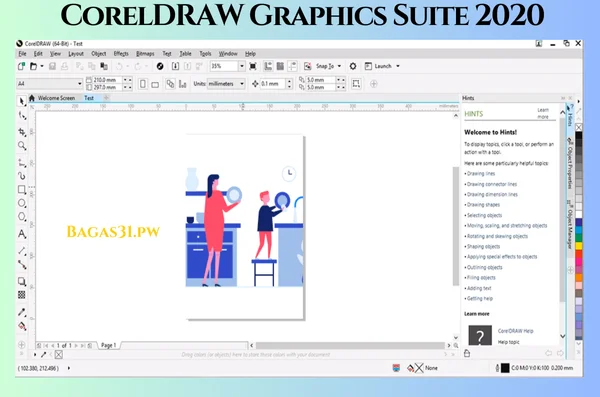Select the Transparency tool
Viewport: 600px width, 397px height.
(22, 295)
